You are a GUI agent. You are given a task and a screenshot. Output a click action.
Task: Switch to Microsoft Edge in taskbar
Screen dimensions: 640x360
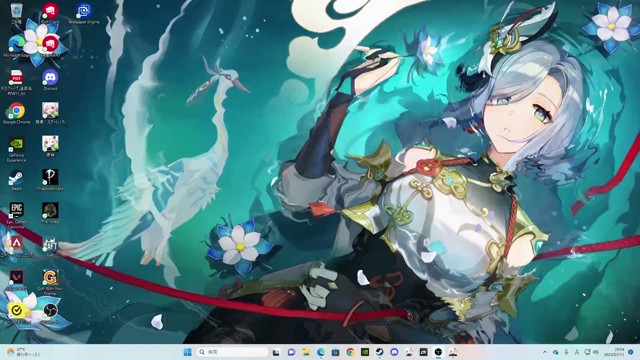pos(321,352)
